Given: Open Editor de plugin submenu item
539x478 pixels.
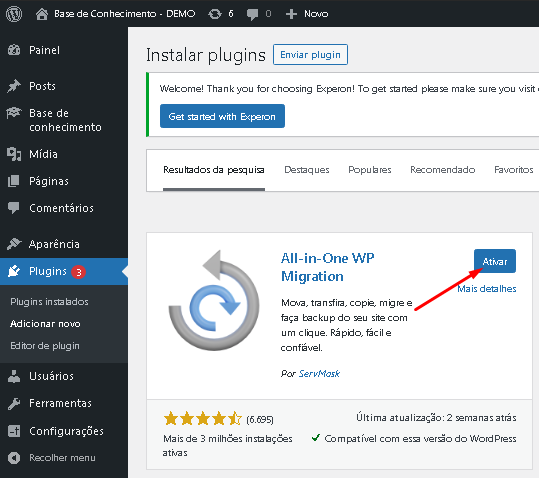Looking at the screenshot, I should point(45,345).
